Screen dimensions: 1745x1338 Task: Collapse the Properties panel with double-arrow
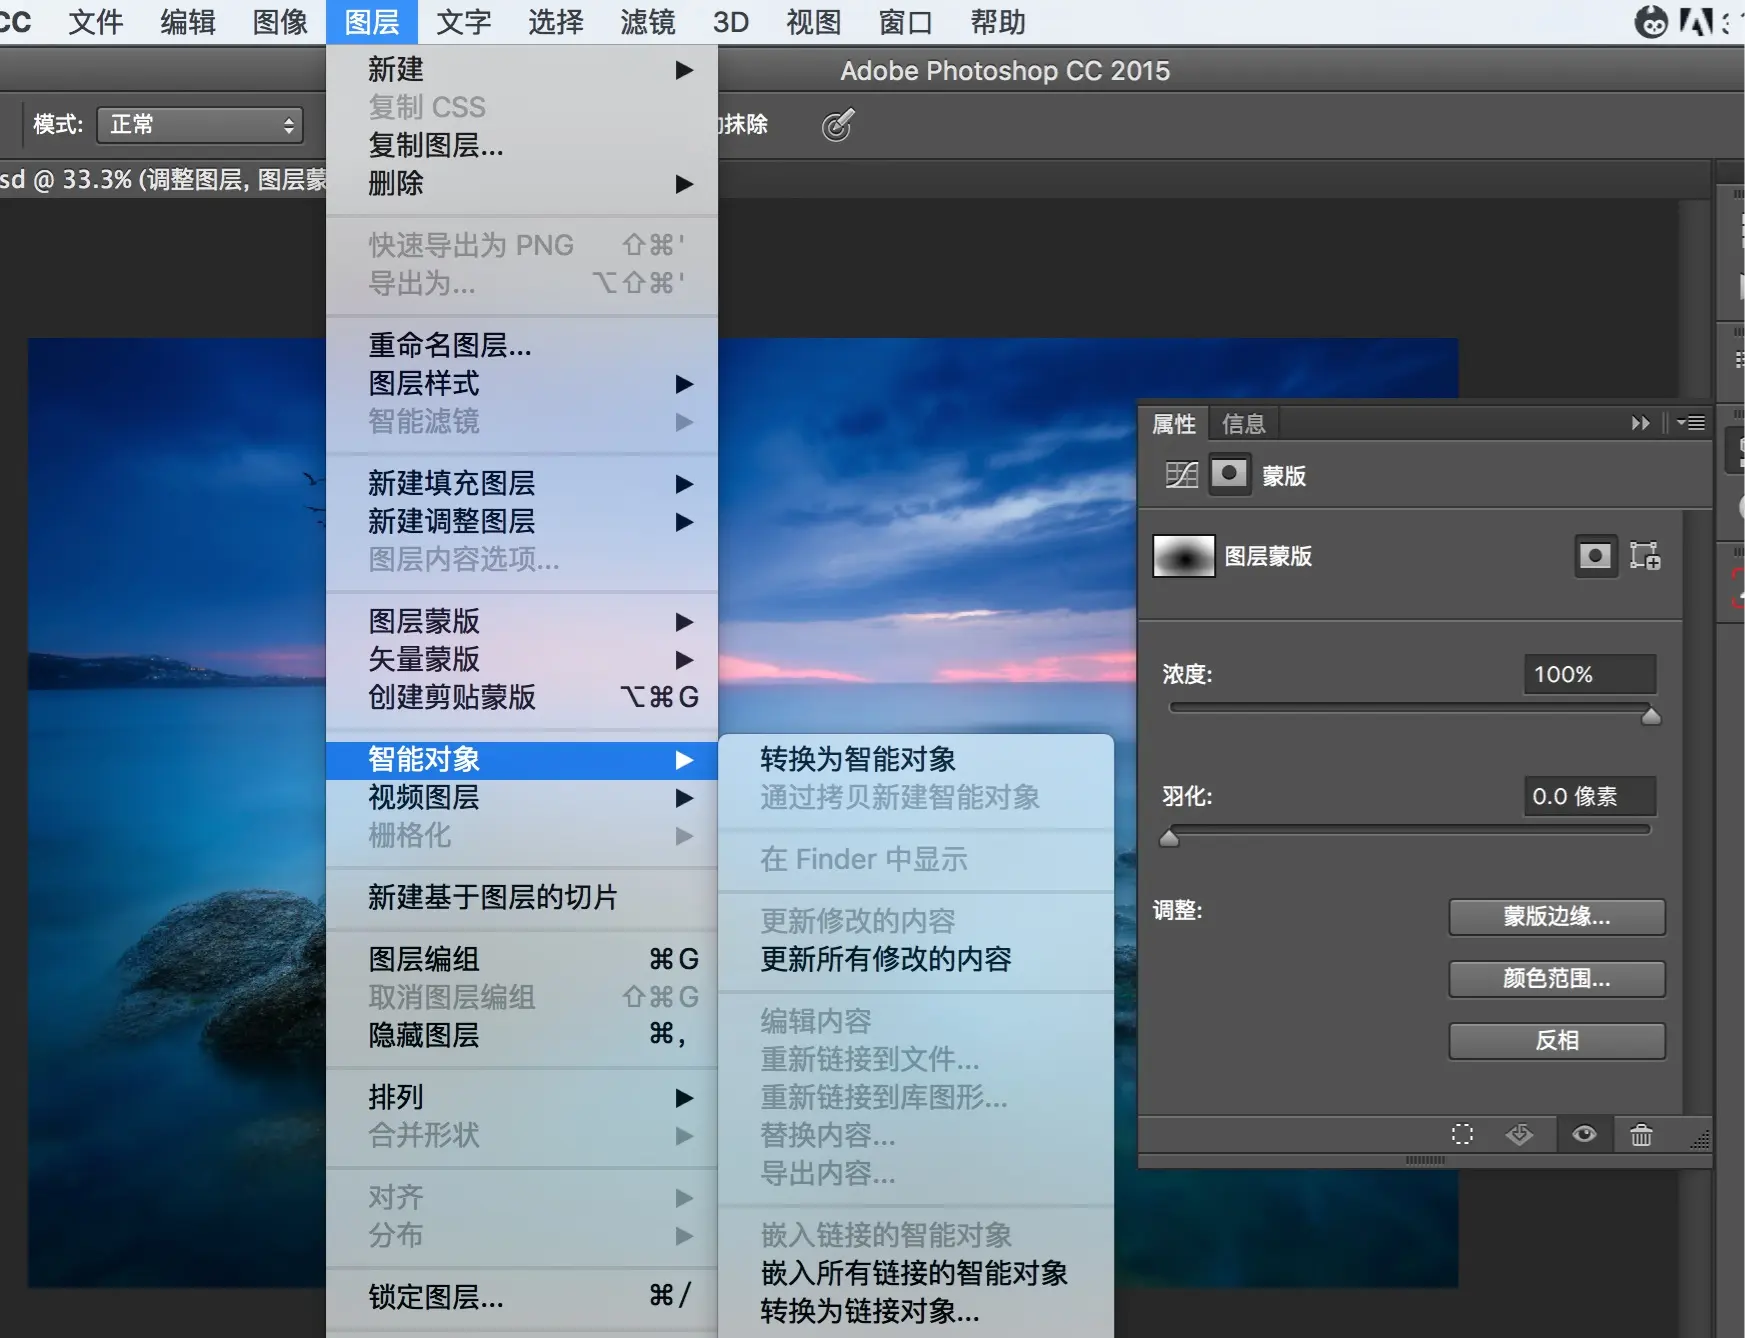[1640, 423]
